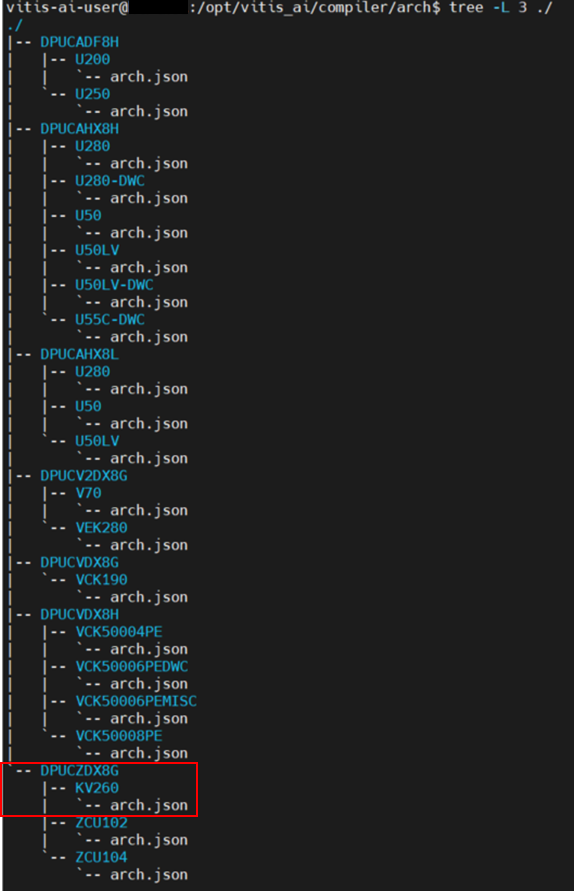574x891 pixels.
Task: Click the DPUCAHX8L directory
Action: coord(80,354)
